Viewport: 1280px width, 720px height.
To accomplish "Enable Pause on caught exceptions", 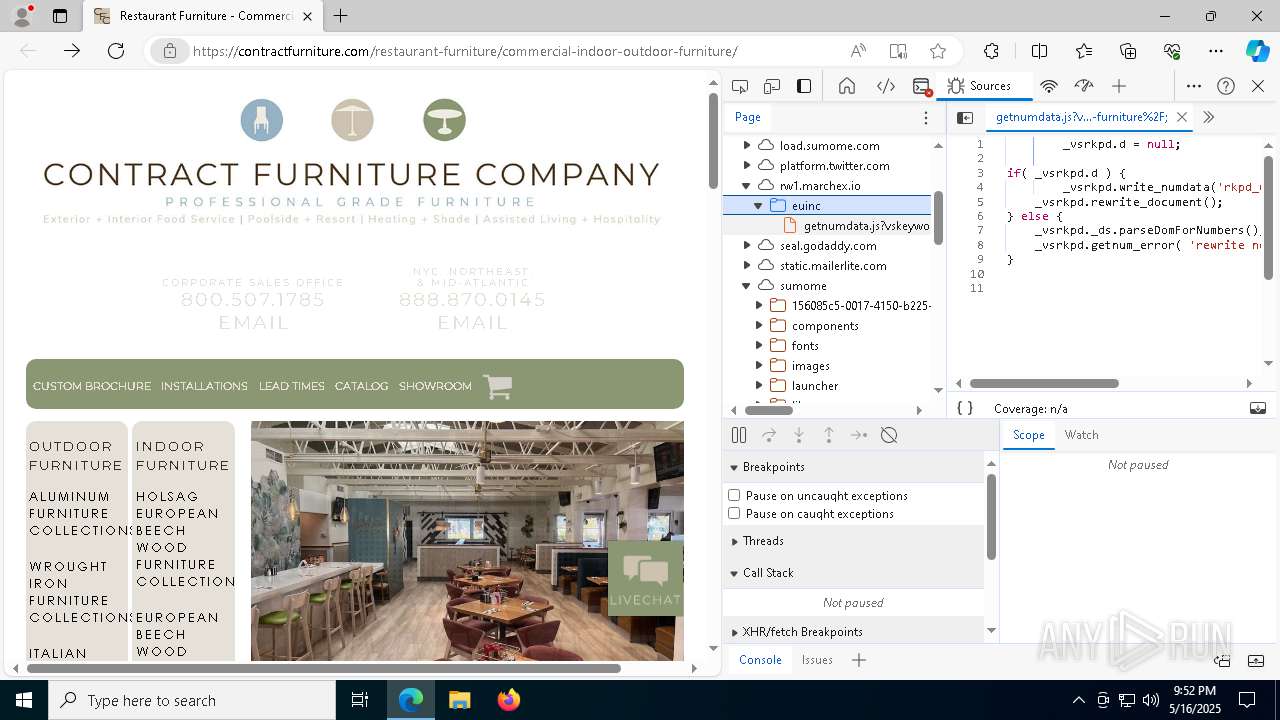I will point(734,513).
